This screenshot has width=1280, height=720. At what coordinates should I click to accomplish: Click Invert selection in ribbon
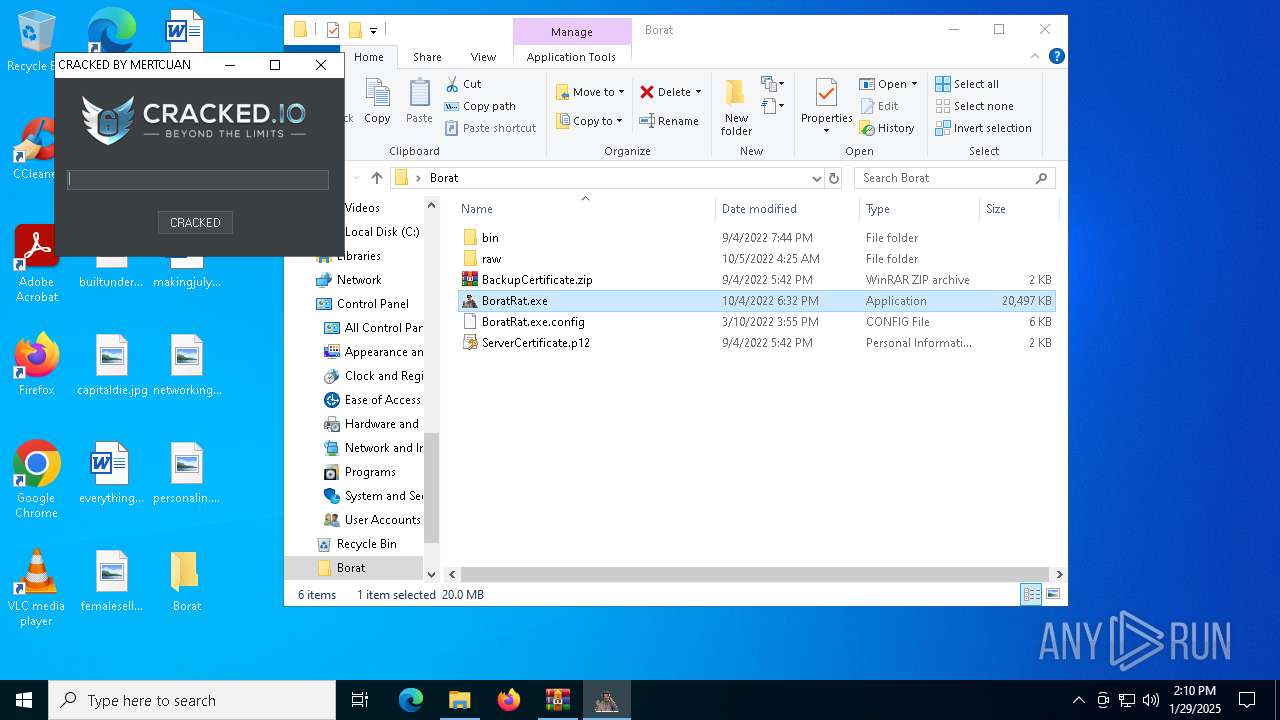[984, 128]
